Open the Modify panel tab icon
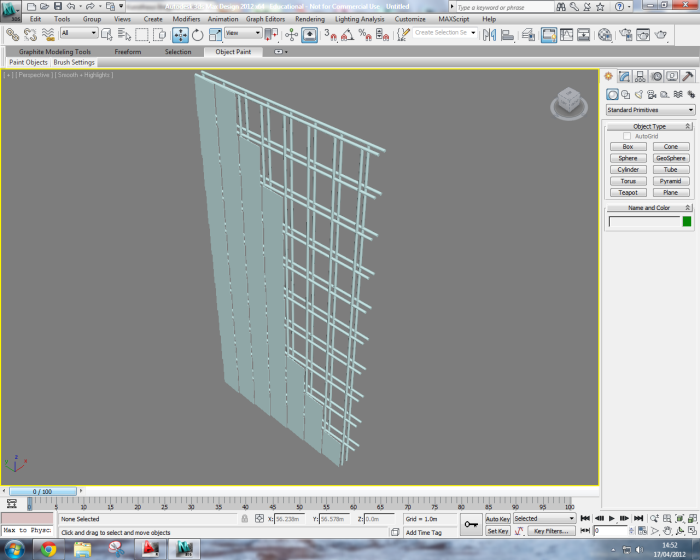Screen dimensions: 700x560 pyautogui.click(x=624, y=76)
